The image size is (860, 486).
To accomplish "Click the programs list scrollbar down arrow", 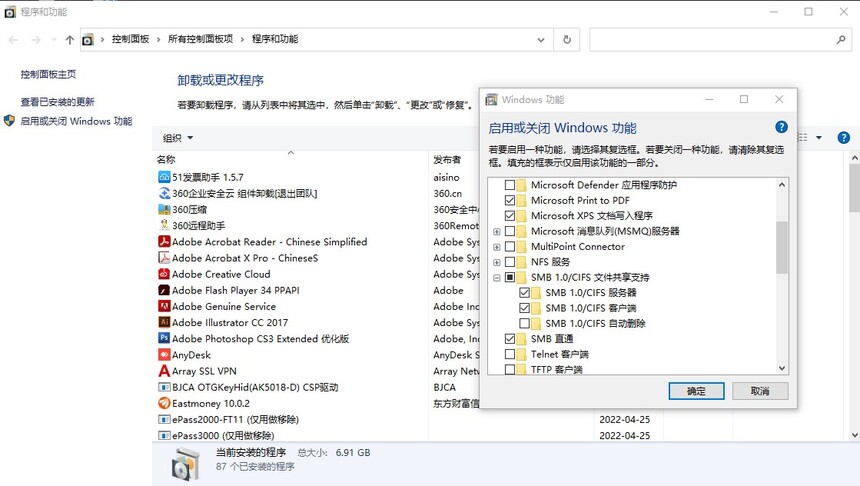I will pyautogui.click(x=855, y=435).
